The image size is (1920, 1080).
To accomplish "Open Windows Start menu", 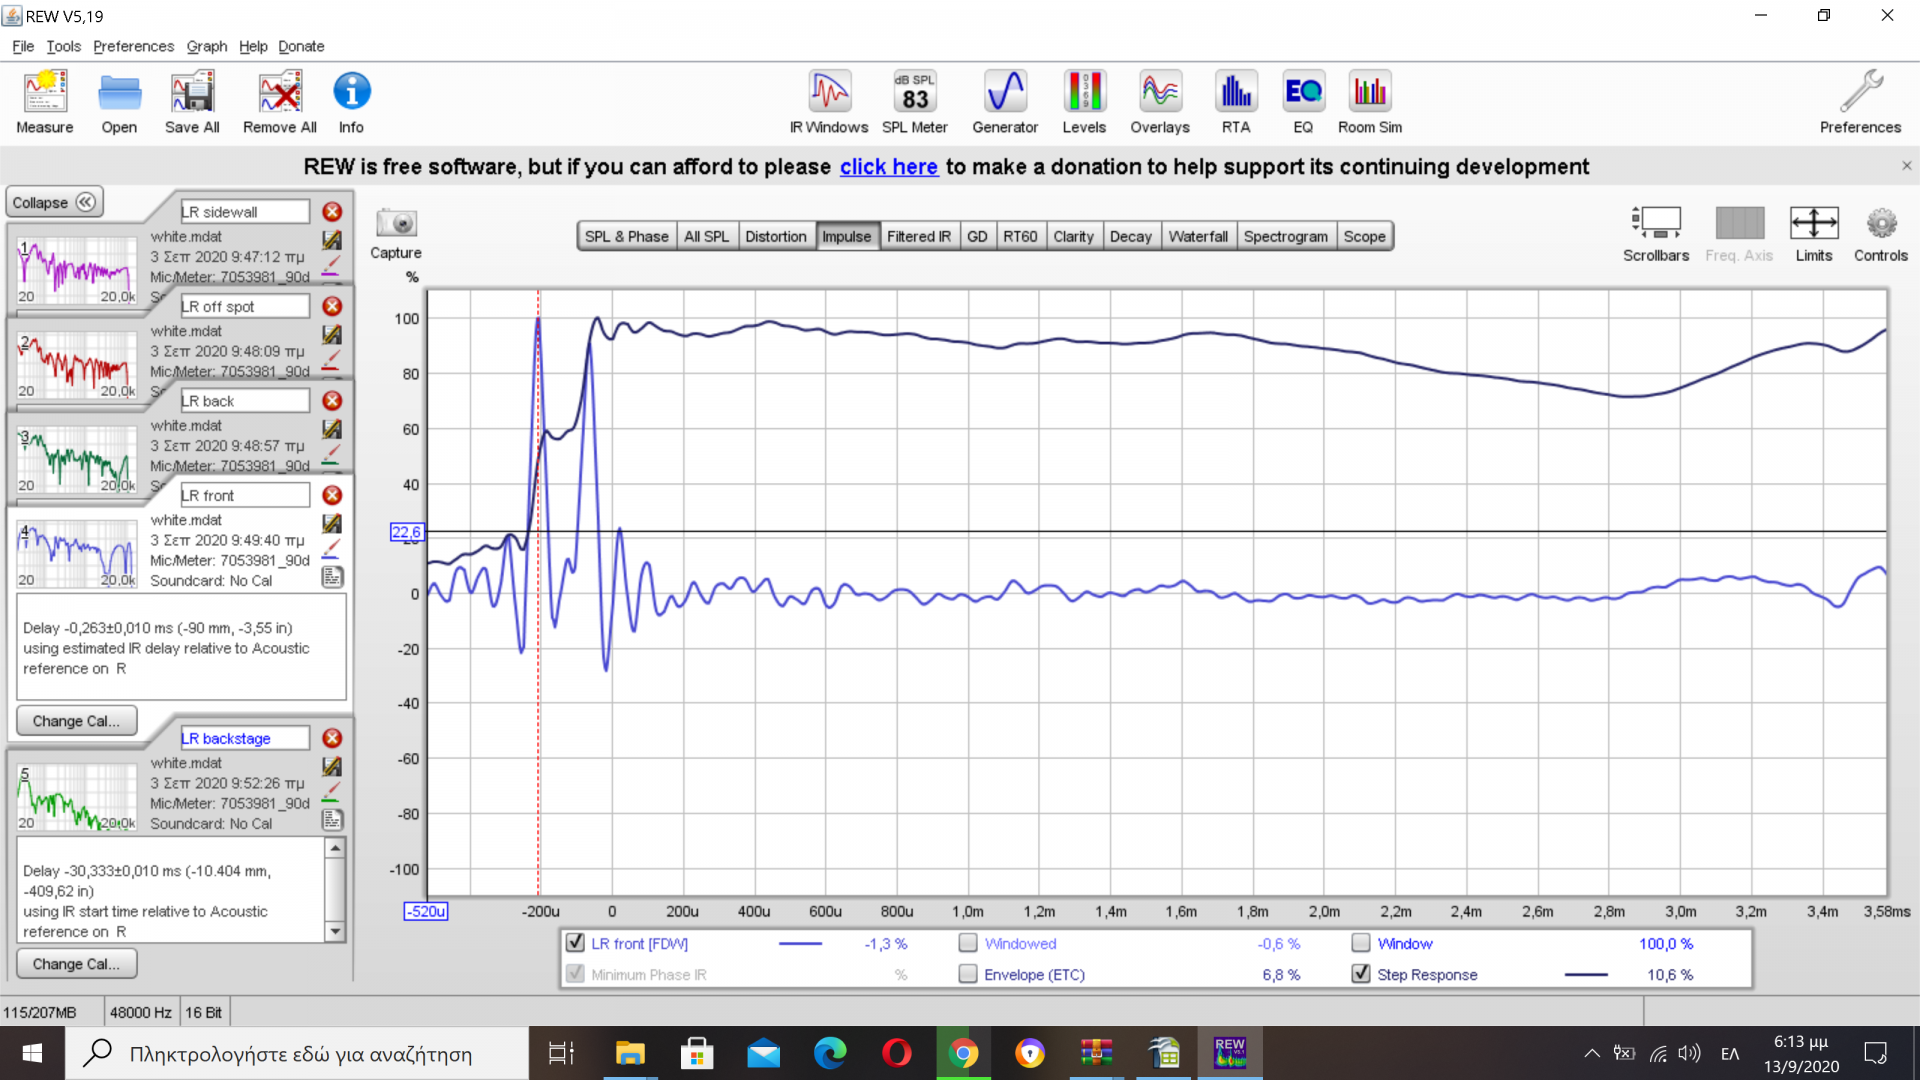I will tap(32, 1053).
